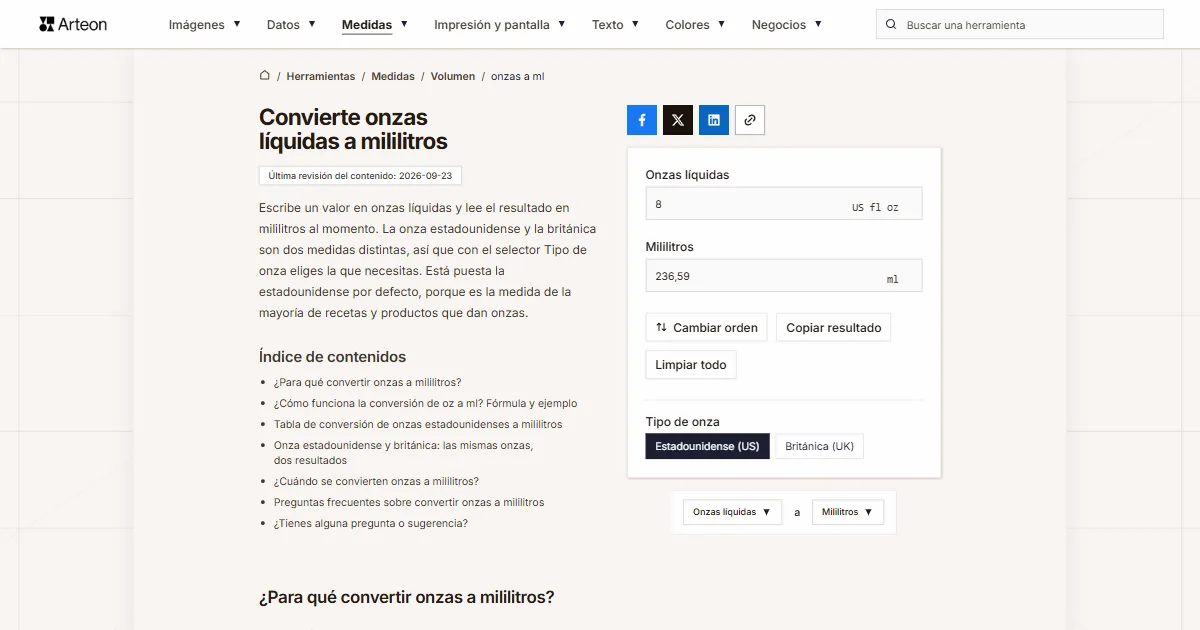This screenshot has height=630, width=1200.
Task: Open the Texto menu
Action: pos(616,24)
